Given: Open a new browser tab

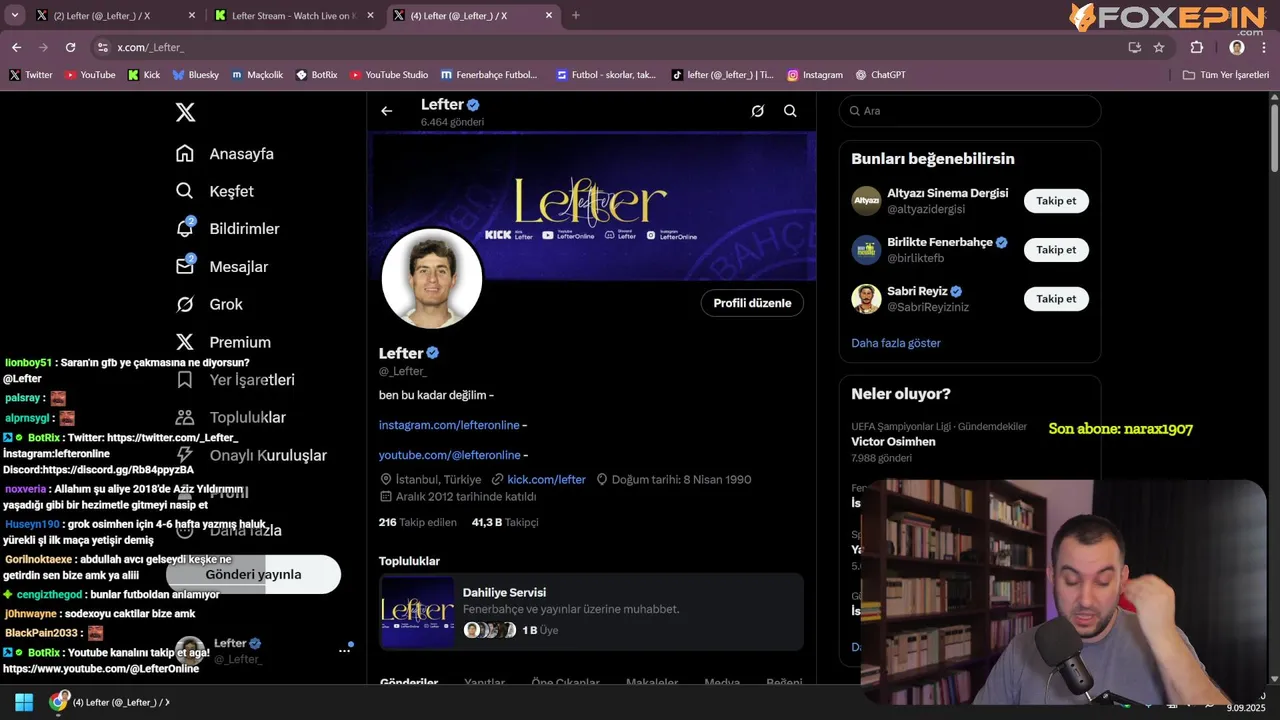Looking at the screenshot, I should [575, 15].
